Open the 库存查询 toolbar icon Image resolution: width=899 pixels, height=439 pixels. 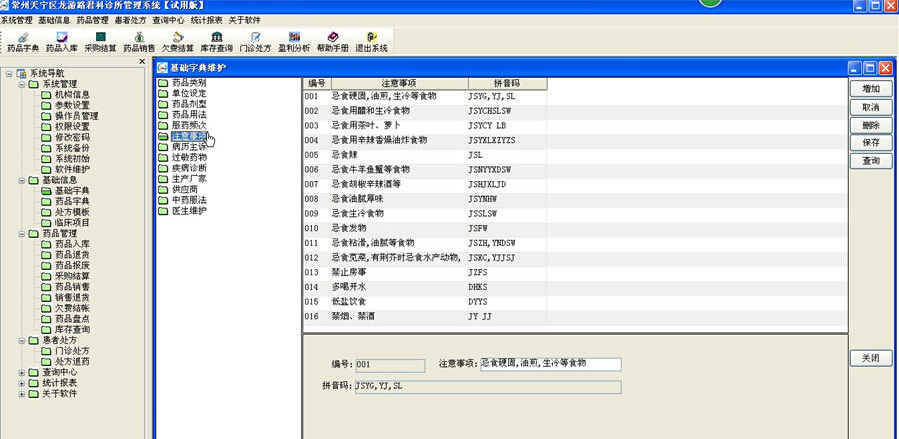pyautogui.click(x=217, y=42)
